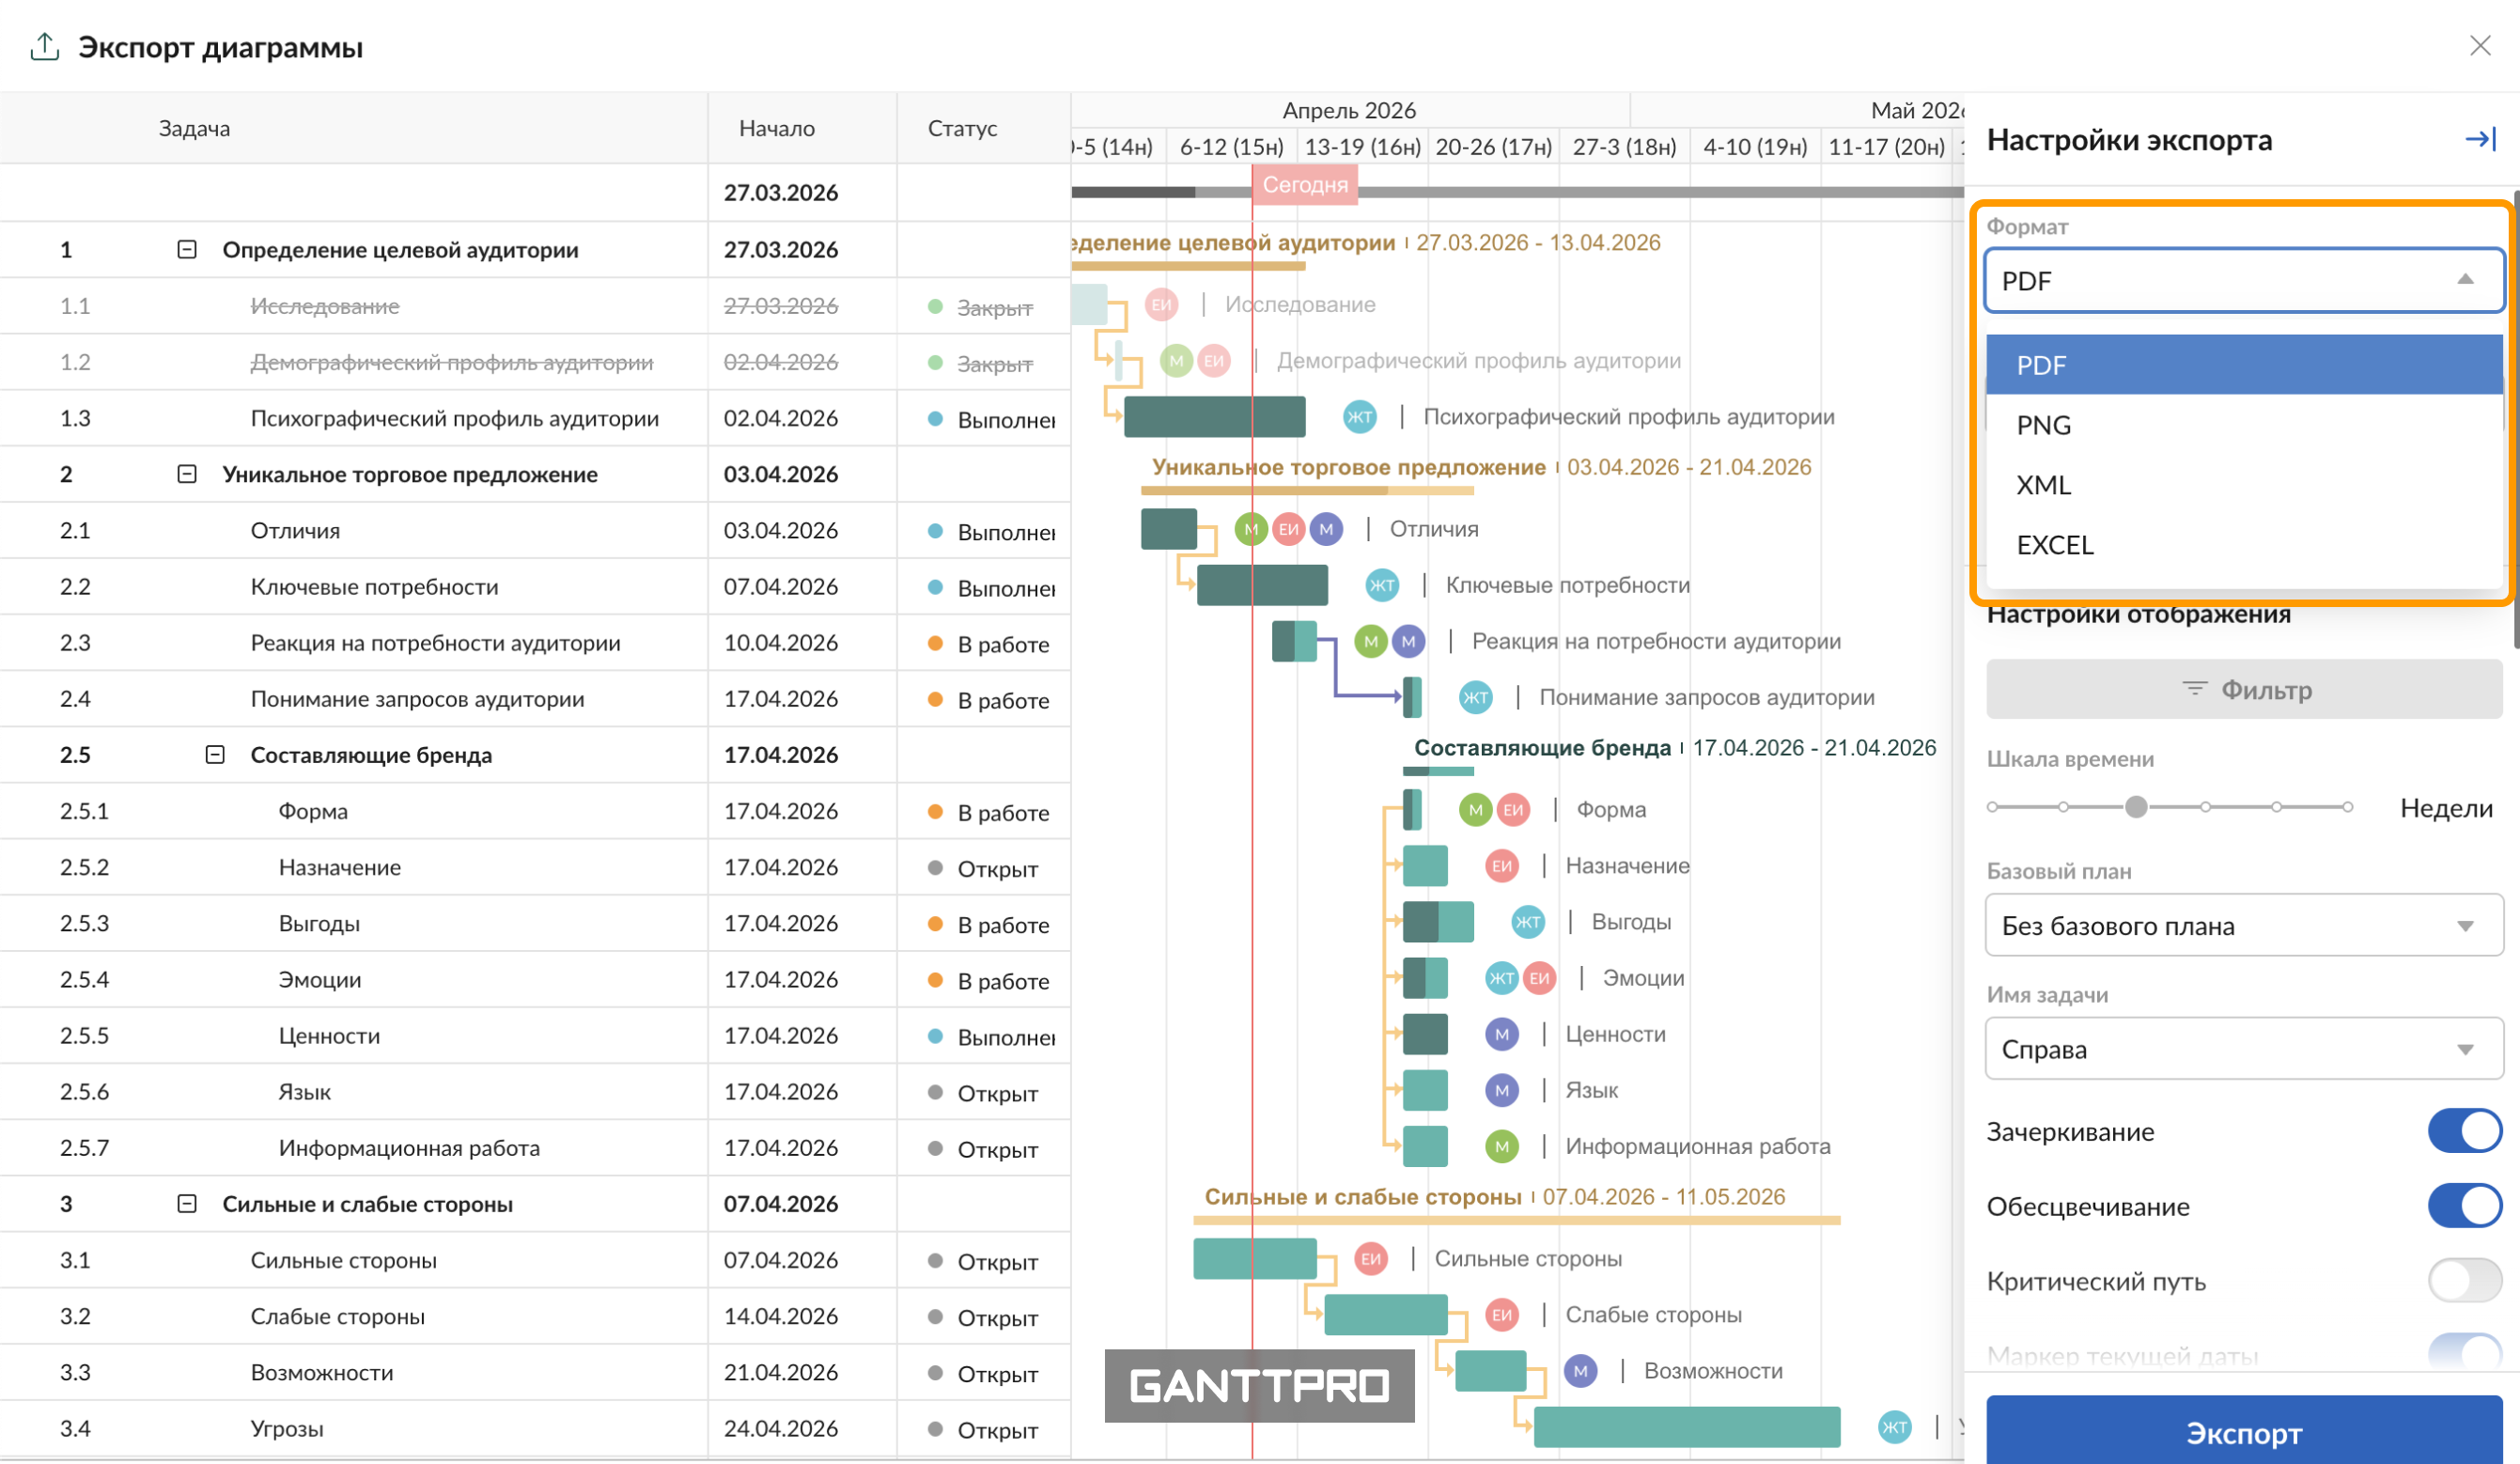Click the upload icon beside Экспорт диаграммы
Screen dimensions: 2520x1464
pyautogui.click(x=45, y=46)
